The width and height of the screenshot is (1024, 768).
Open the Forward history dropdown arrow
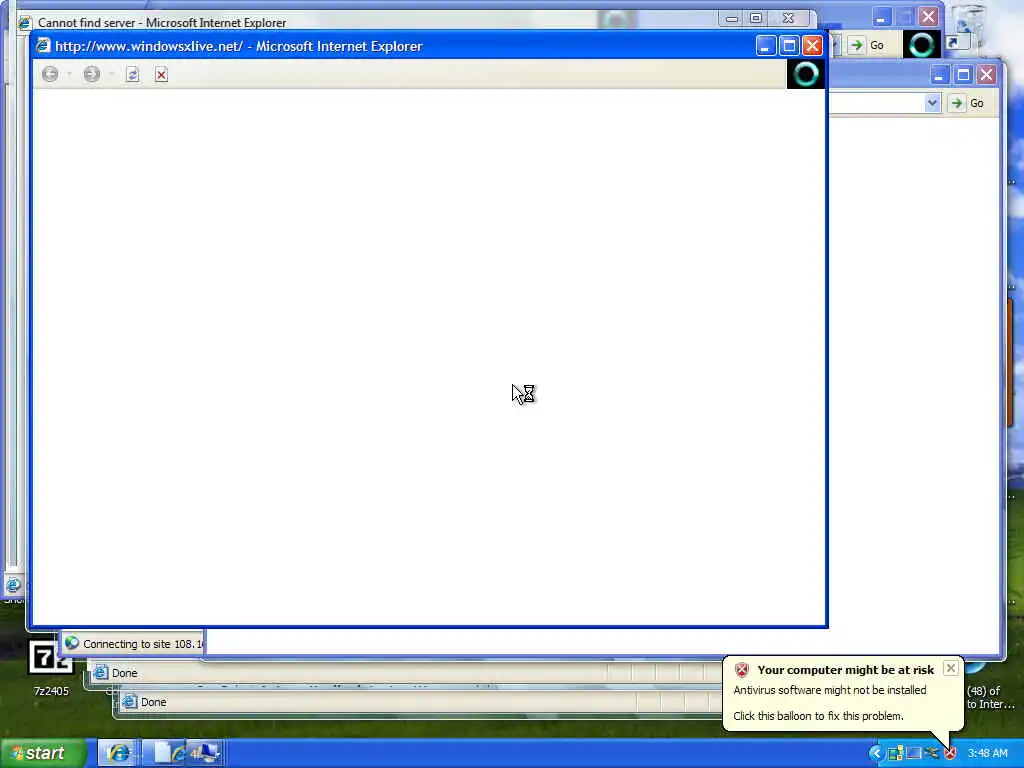tap(111, 74)
